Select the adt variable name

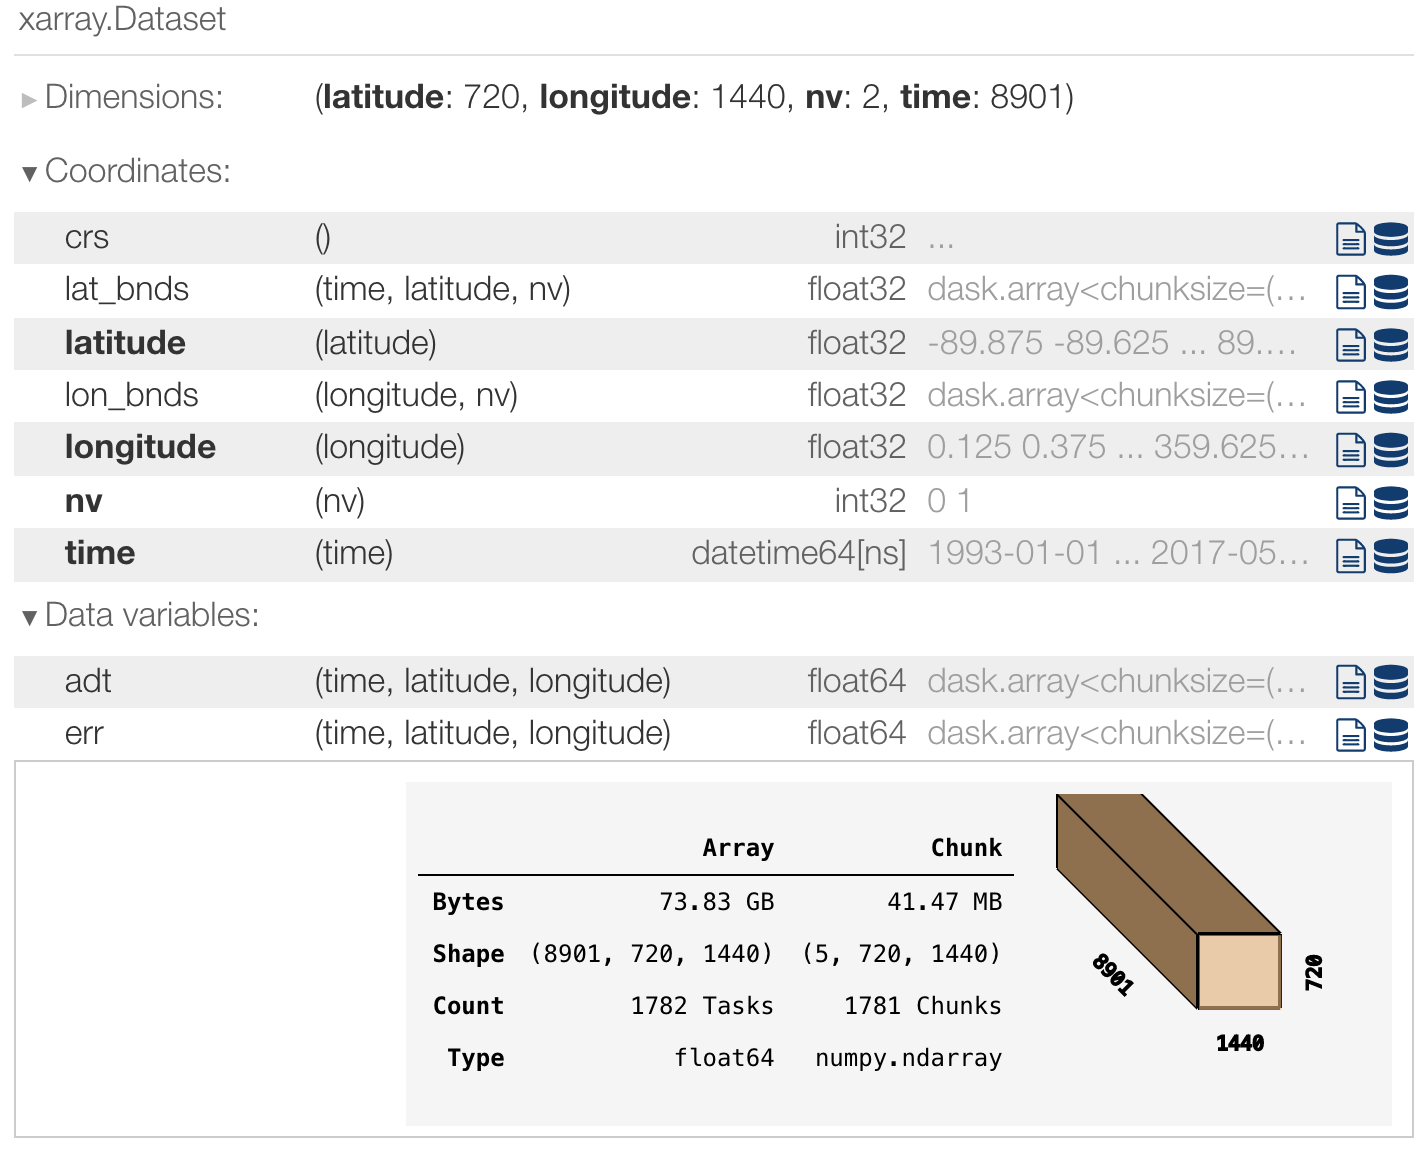(88, 682)
